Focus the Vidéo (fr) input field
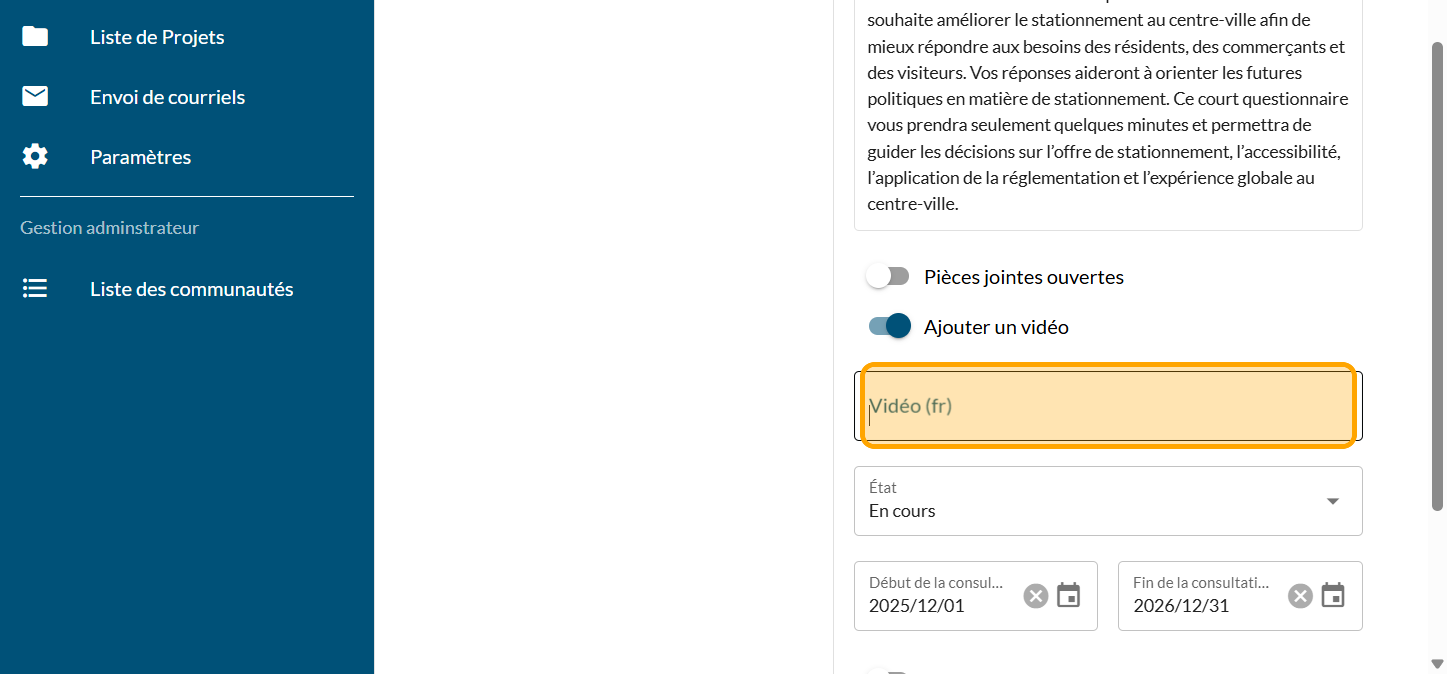 tap(1108, 406)
